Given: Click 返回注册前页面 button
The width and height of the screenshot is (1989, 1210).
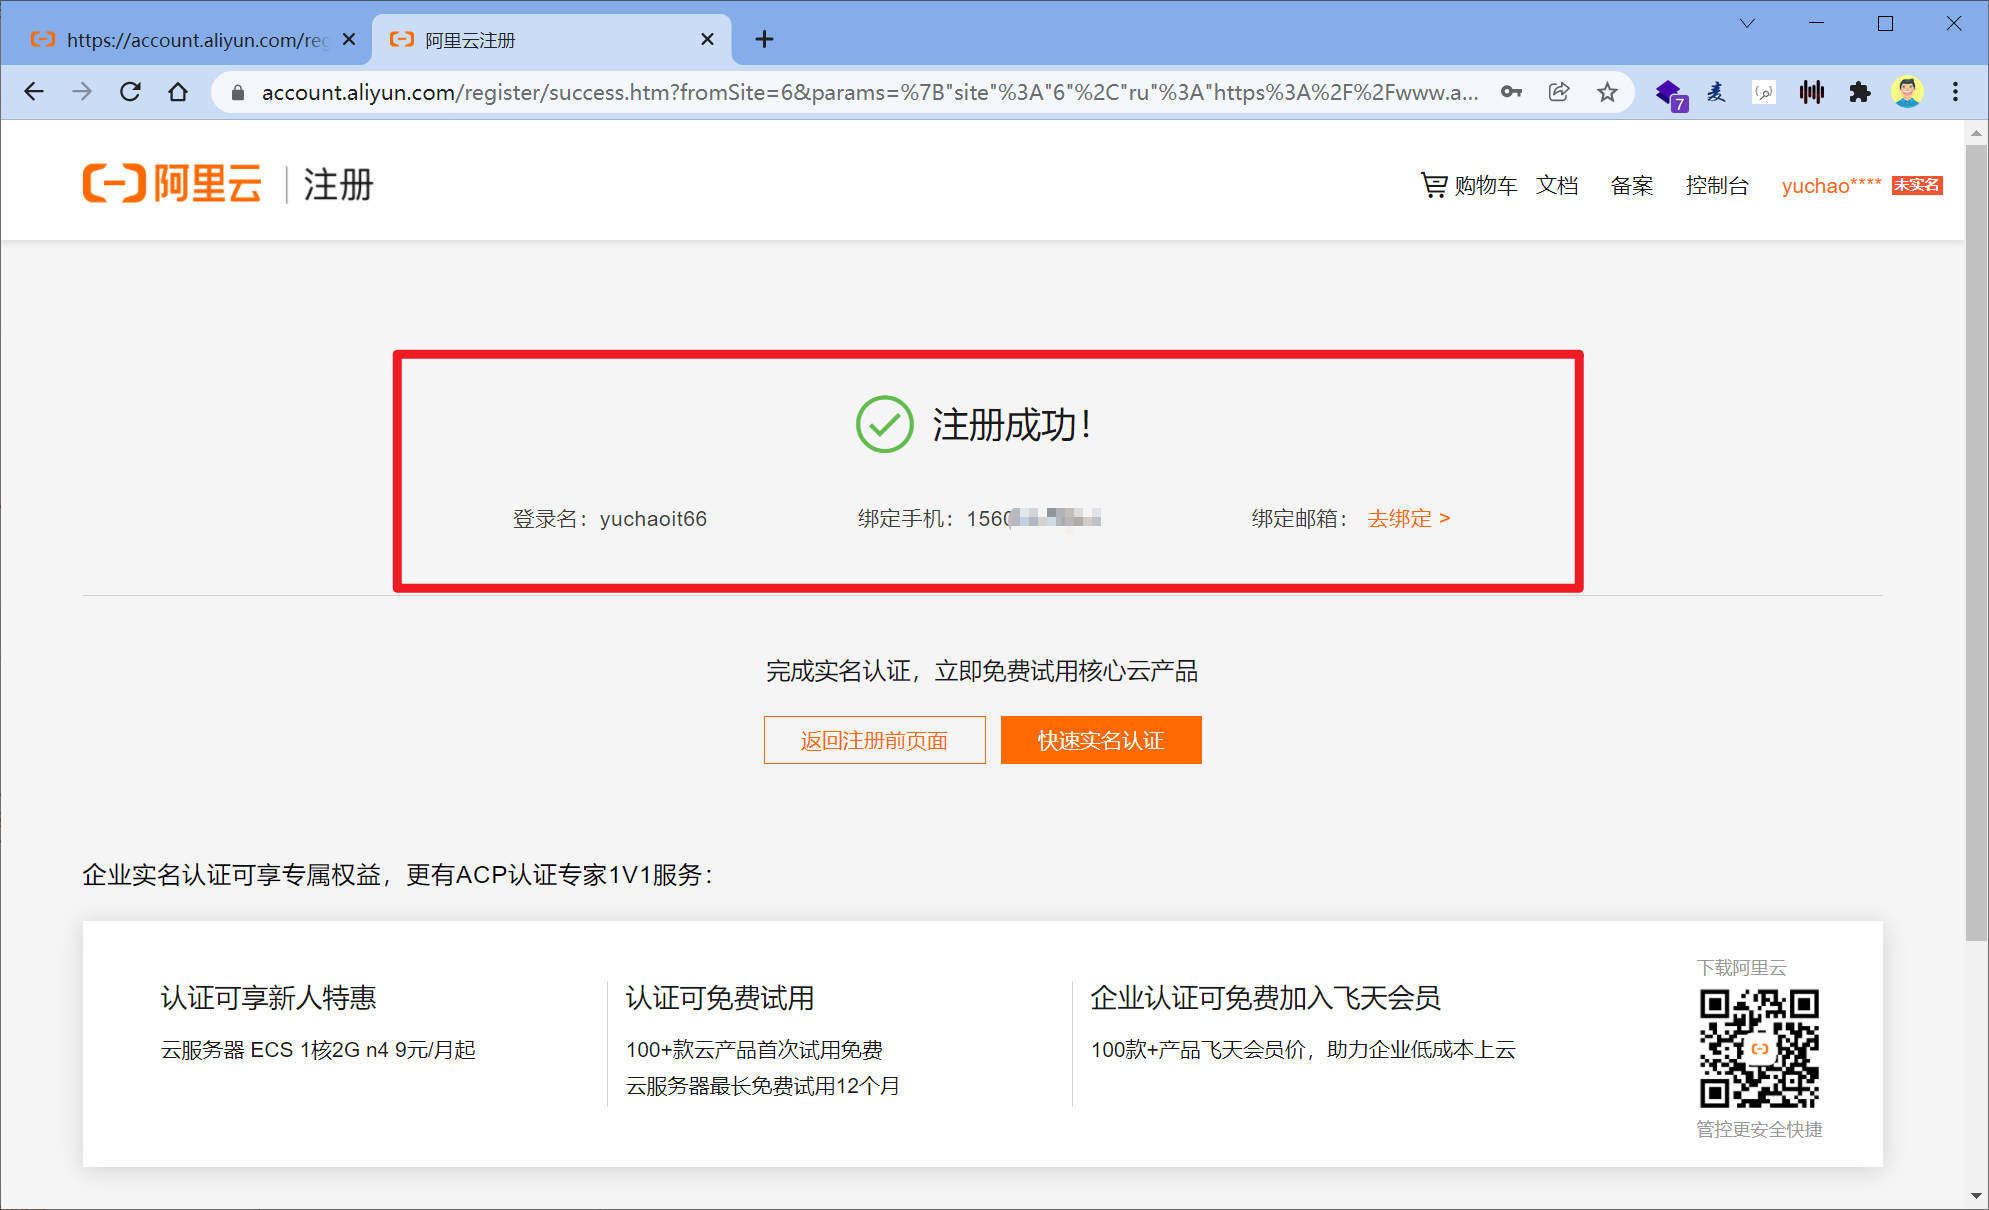Looking at the screenshot, I should pos(874,740).
